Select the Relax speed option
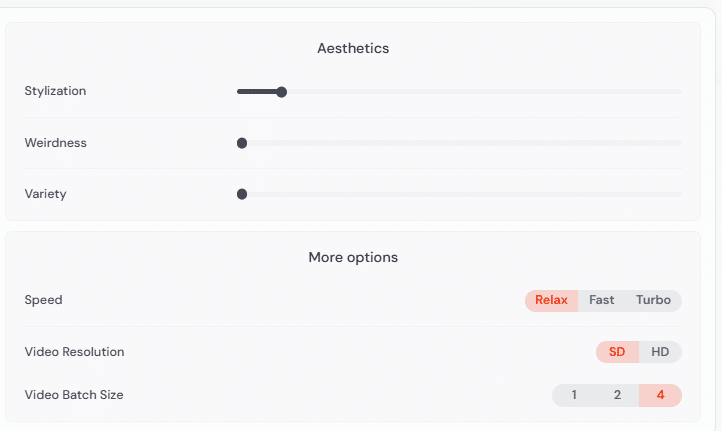722x431 pixels. (x=551, y=300)
